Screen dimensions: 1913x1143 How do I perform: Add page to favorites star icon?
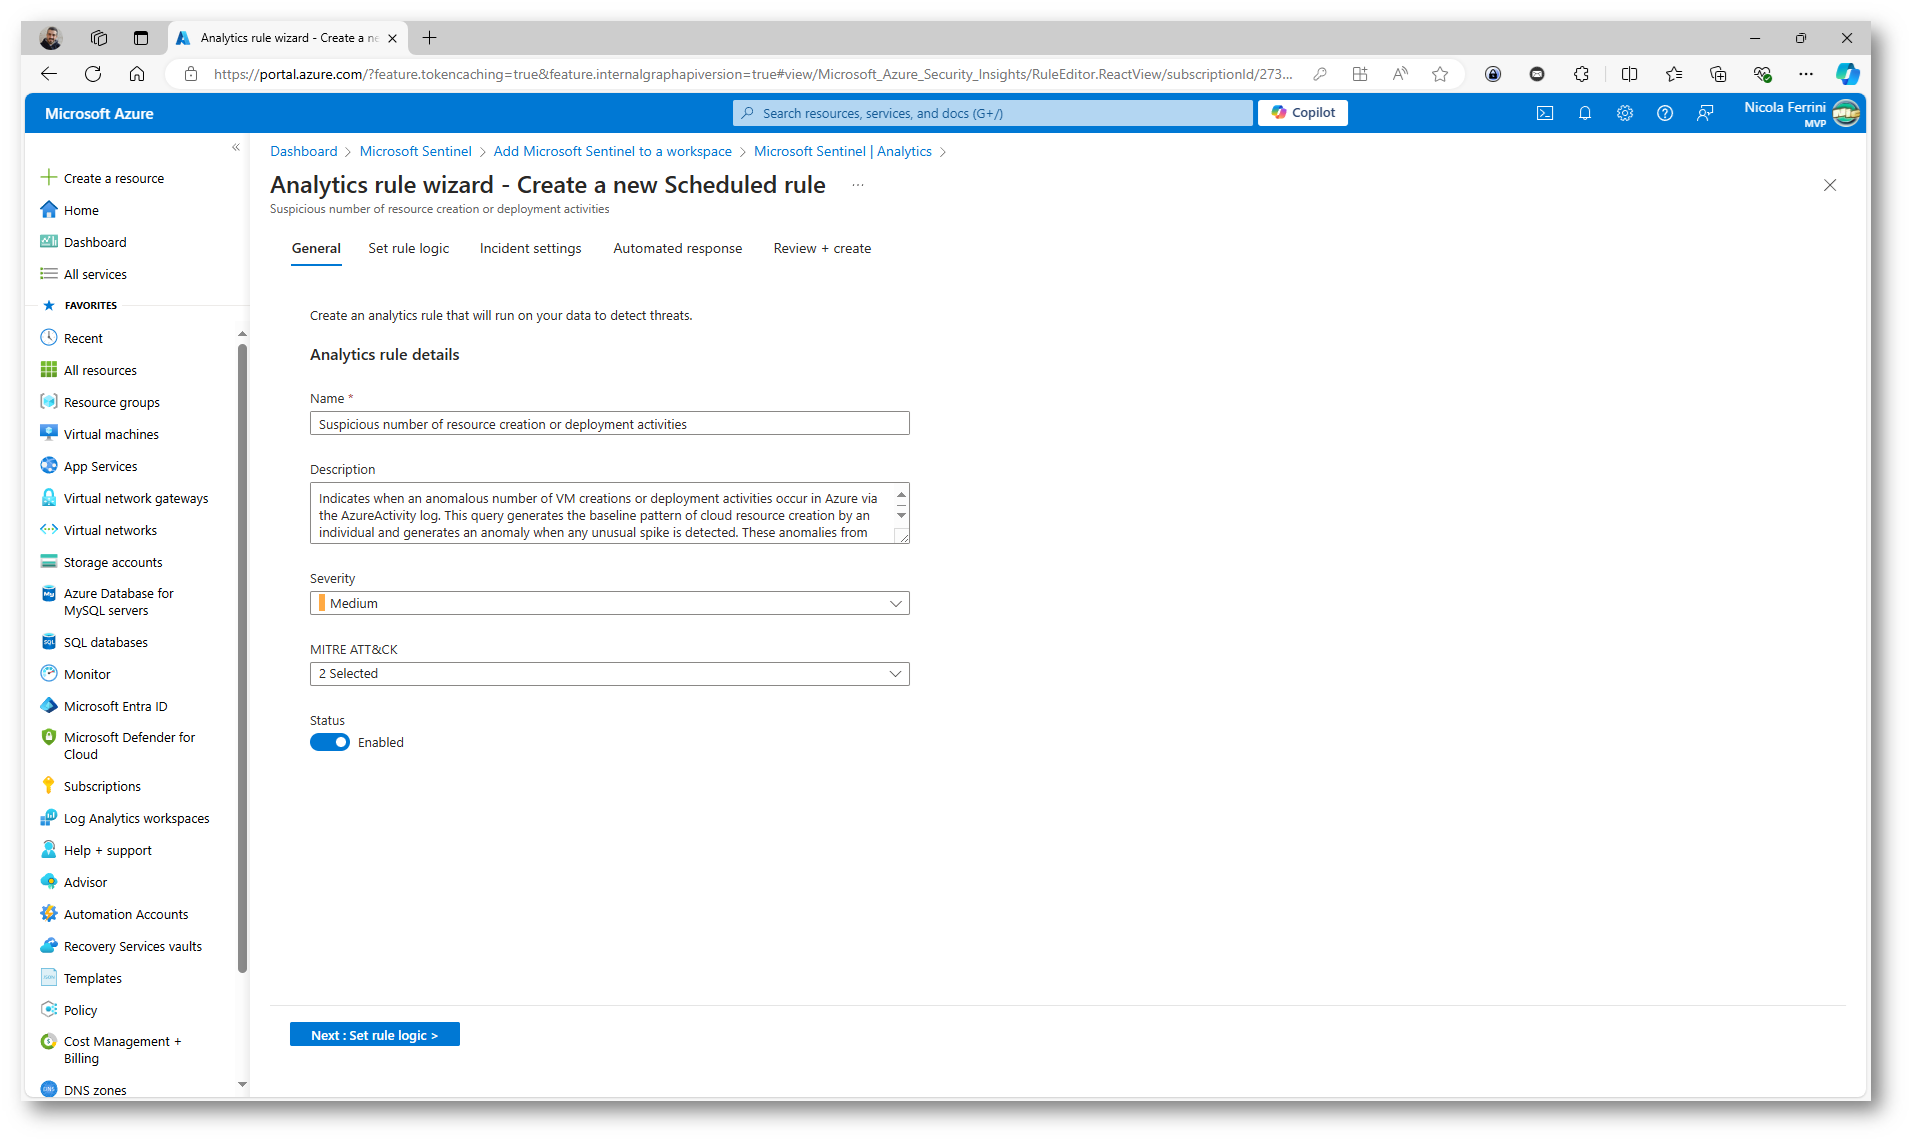coord(1440,74)
